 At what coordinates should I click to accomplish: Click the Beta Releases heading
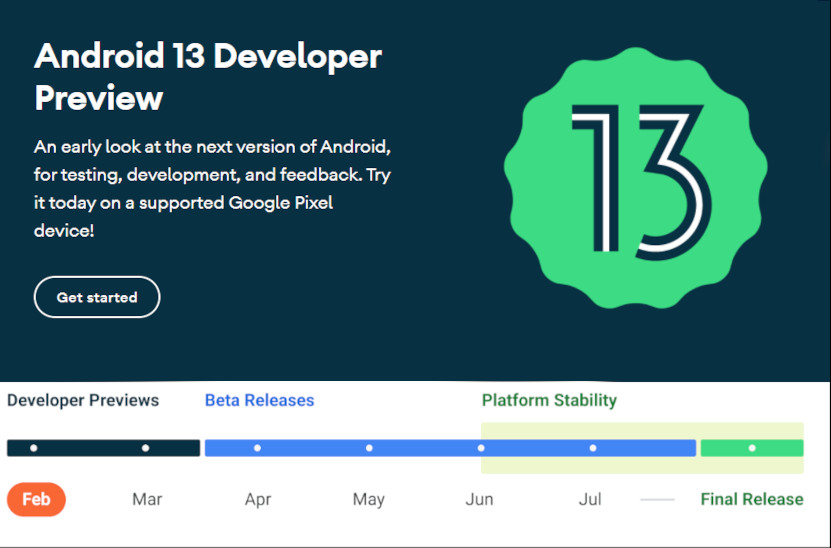260,400
